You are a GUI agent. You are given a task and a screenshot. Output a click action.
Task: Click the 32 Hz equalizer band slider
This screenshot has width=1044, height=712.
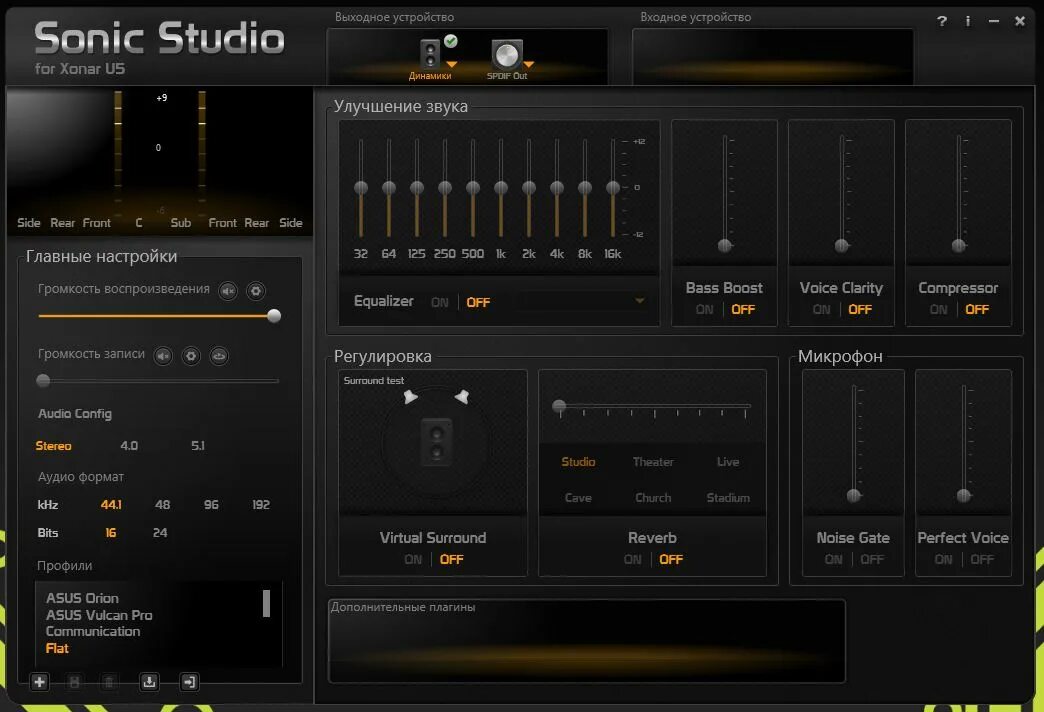point(361,188)
